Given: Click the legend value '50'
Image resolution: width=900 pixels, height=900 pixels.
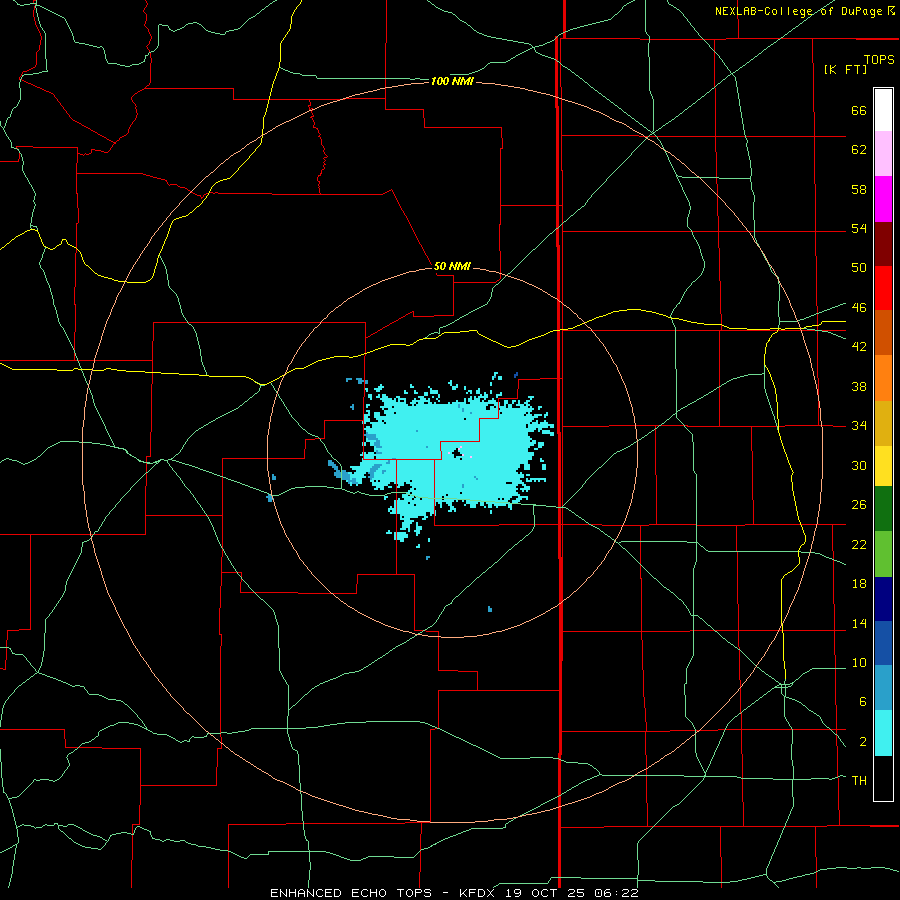Looking at the screenshot, I should coord(859,267).
